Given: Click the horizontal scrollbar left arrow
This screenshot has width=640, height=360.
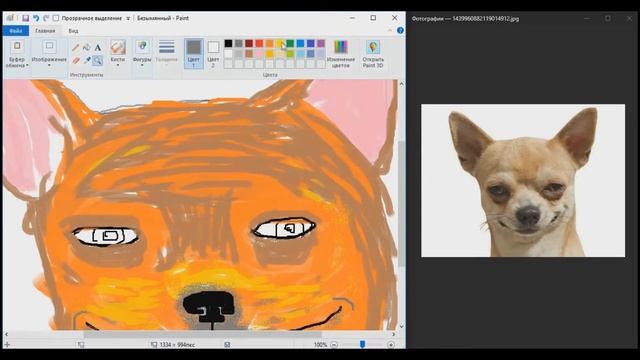Looking at the screenshot, I should pos(6,334).
